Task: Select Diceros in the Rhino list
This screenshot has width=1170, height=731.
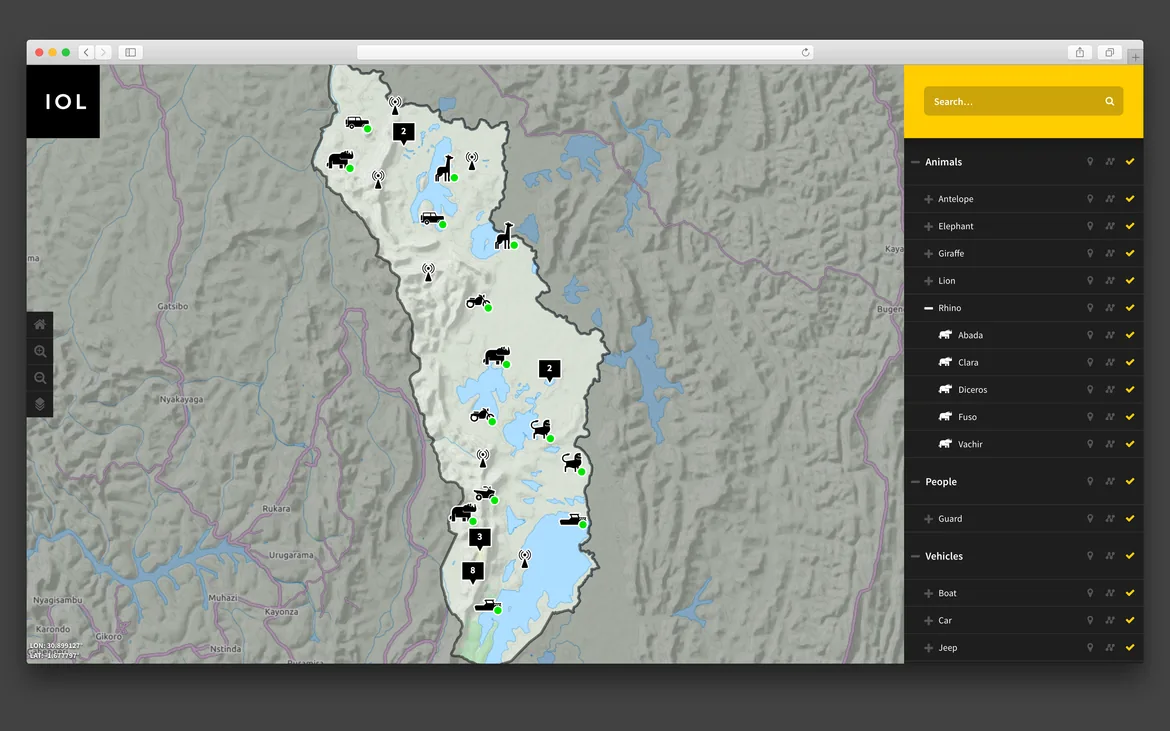Action: point(972,389)
